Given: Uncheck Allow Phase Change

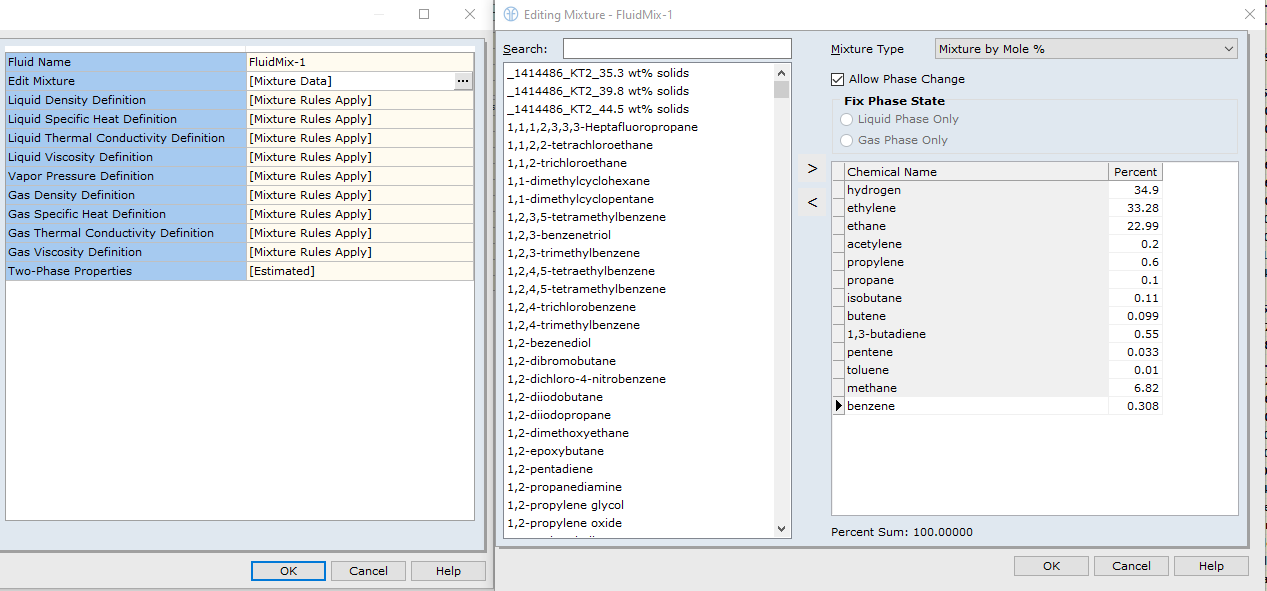Looking at the screenshot, I should pyautogui.click(x=836, y=79).
